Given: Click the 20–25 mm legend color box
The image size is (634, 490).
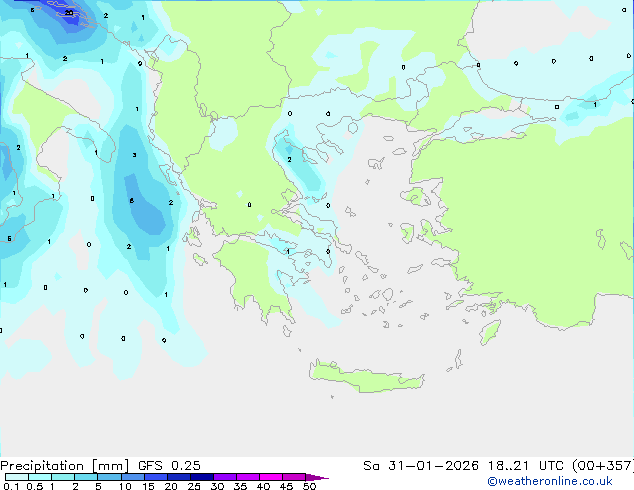Looking at the screenshot, I should point(179,477).
